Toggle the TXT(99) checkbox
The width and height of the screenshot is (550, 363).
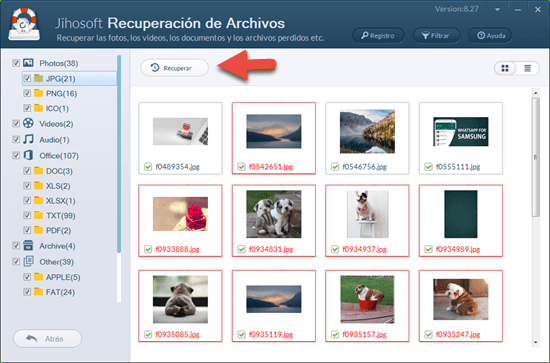(27, 215)
